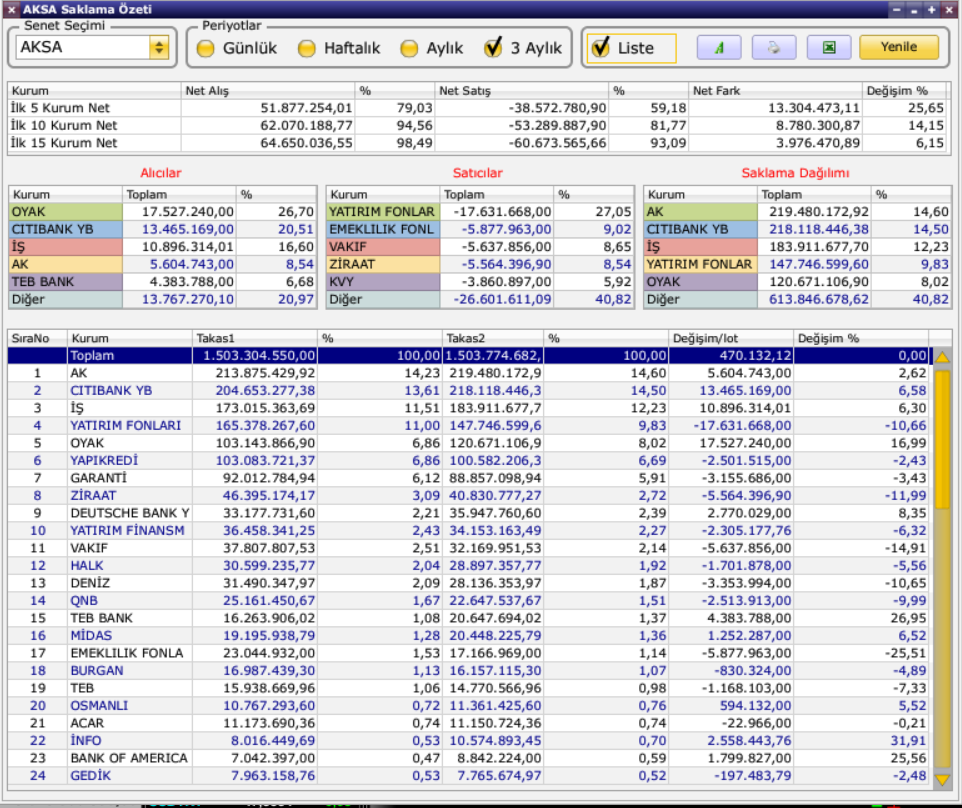Select EMEKLILIK FONL cell in Satıcılar

[383, 229]
